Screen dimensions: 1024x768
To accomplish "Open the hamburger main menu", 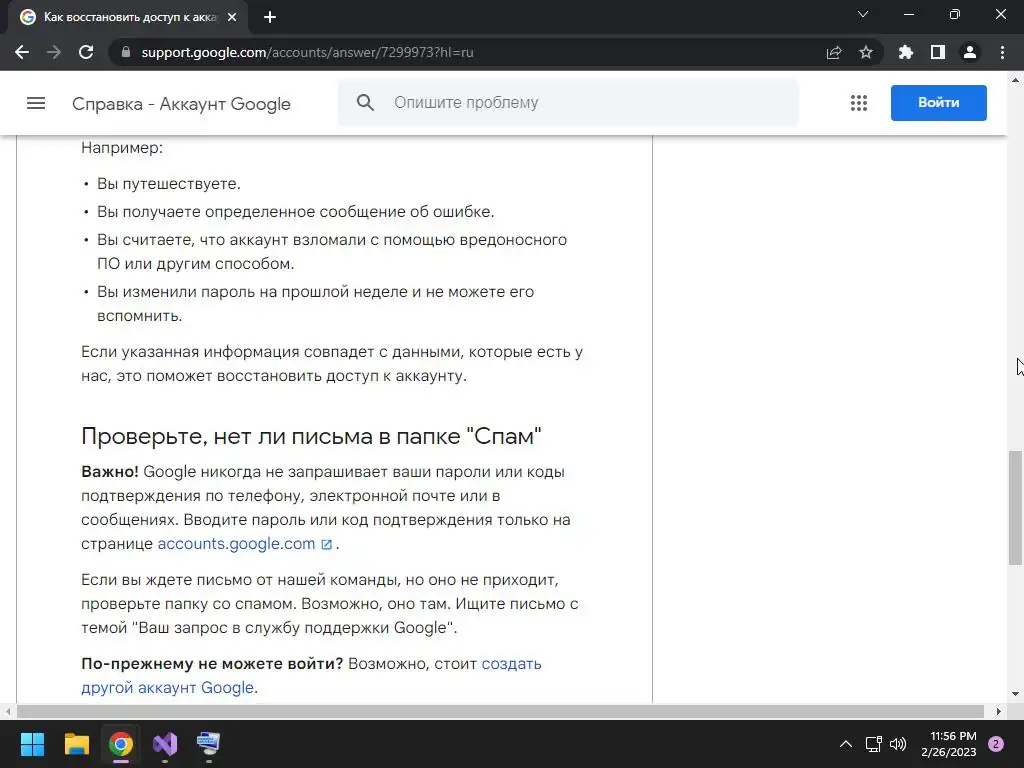I will pyautogui.click(x=36, y=103).
